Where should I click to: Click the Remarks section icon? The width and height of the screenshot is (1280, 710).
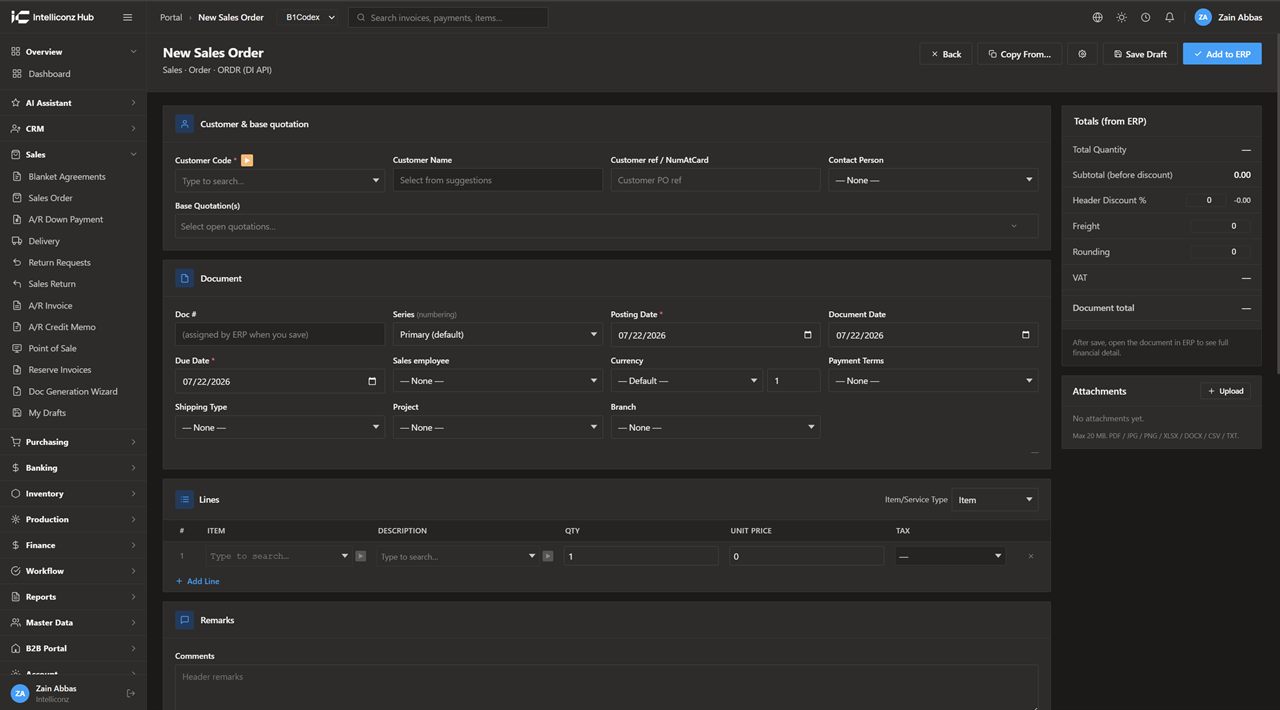click(184, 620)
